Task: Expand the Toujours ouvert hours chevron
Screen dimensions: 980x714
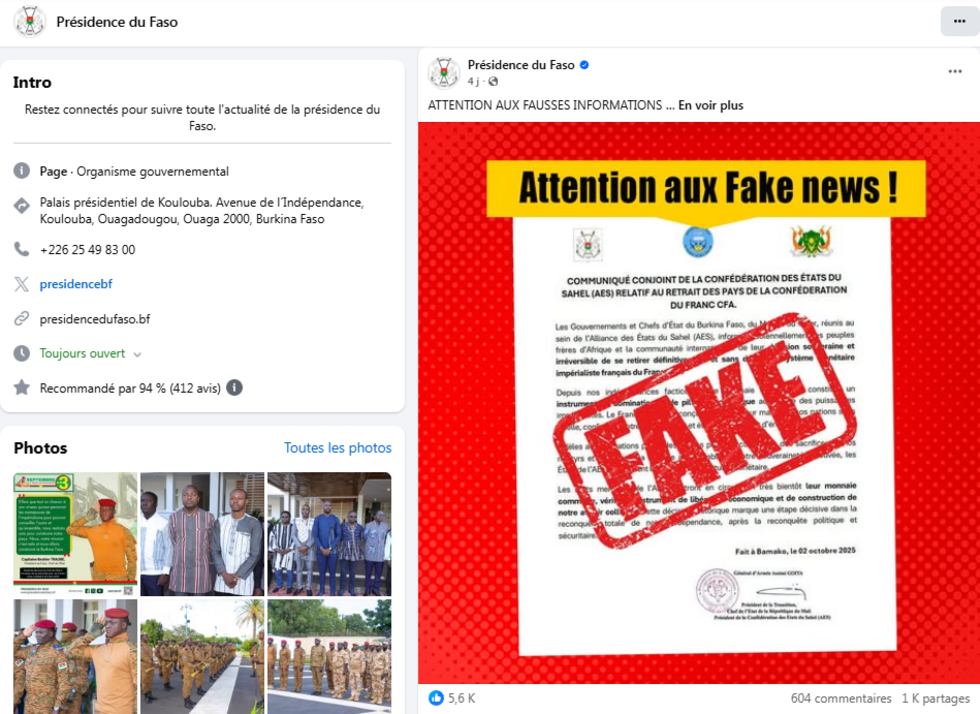Action: point(138,354)
